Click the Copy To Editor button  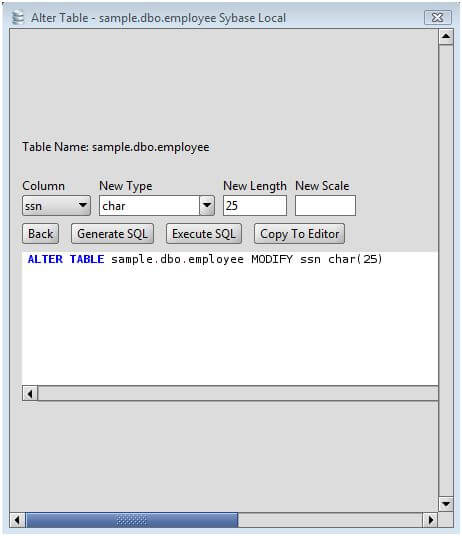[300, 234]
